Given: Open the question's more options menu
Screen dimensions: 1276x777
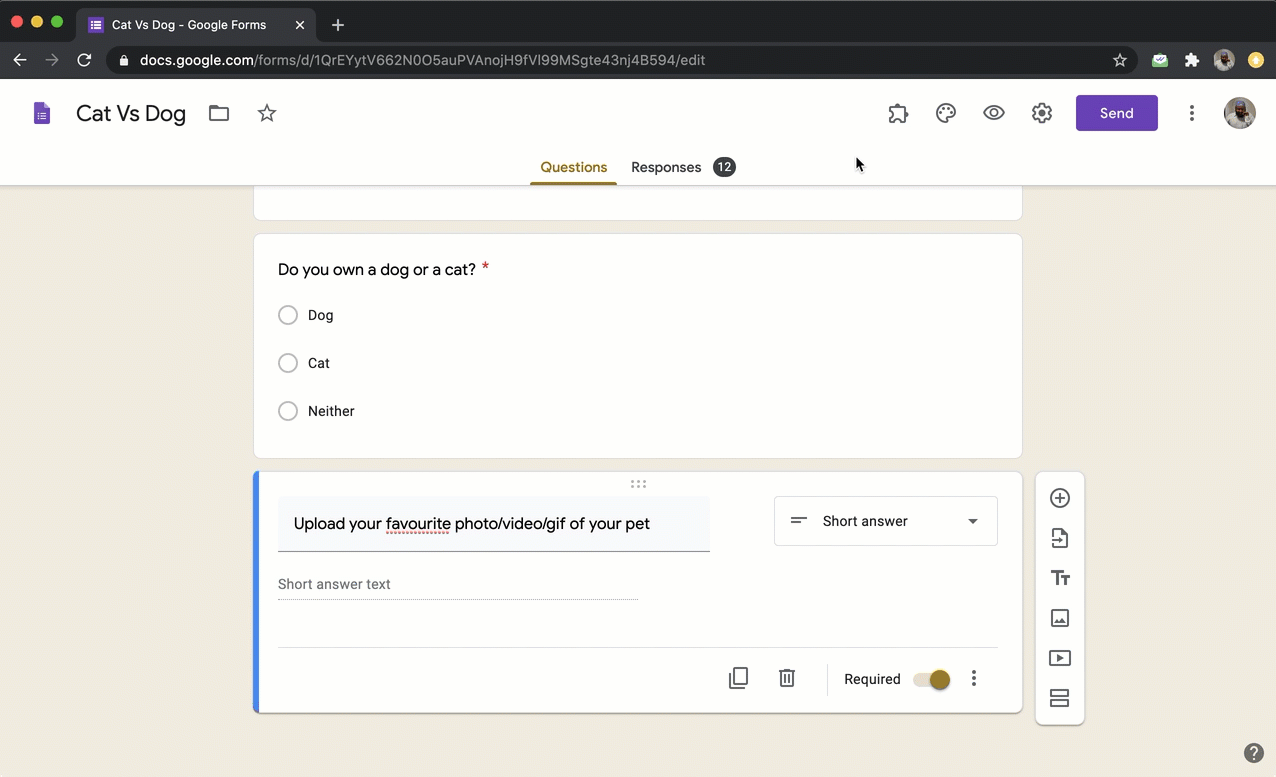Looking at the screenshot, I should [x=974, y=679].
